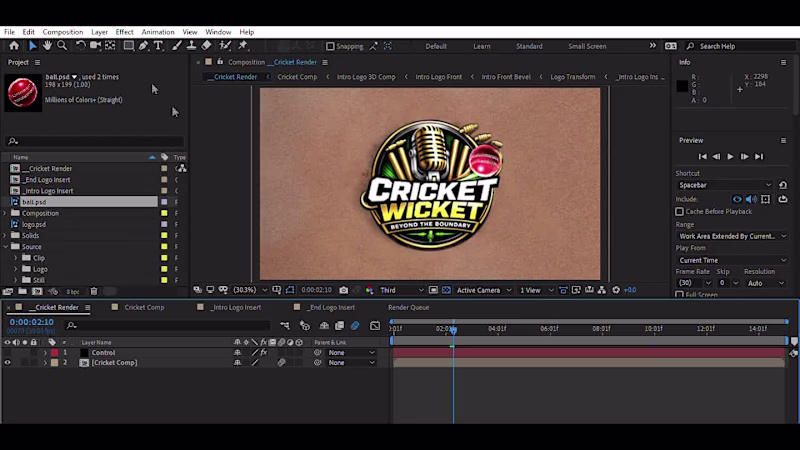Toggle the motion blur enable switch in timeline
The width and height of the screenshot is (800, 450).
(x=355, y=326)
